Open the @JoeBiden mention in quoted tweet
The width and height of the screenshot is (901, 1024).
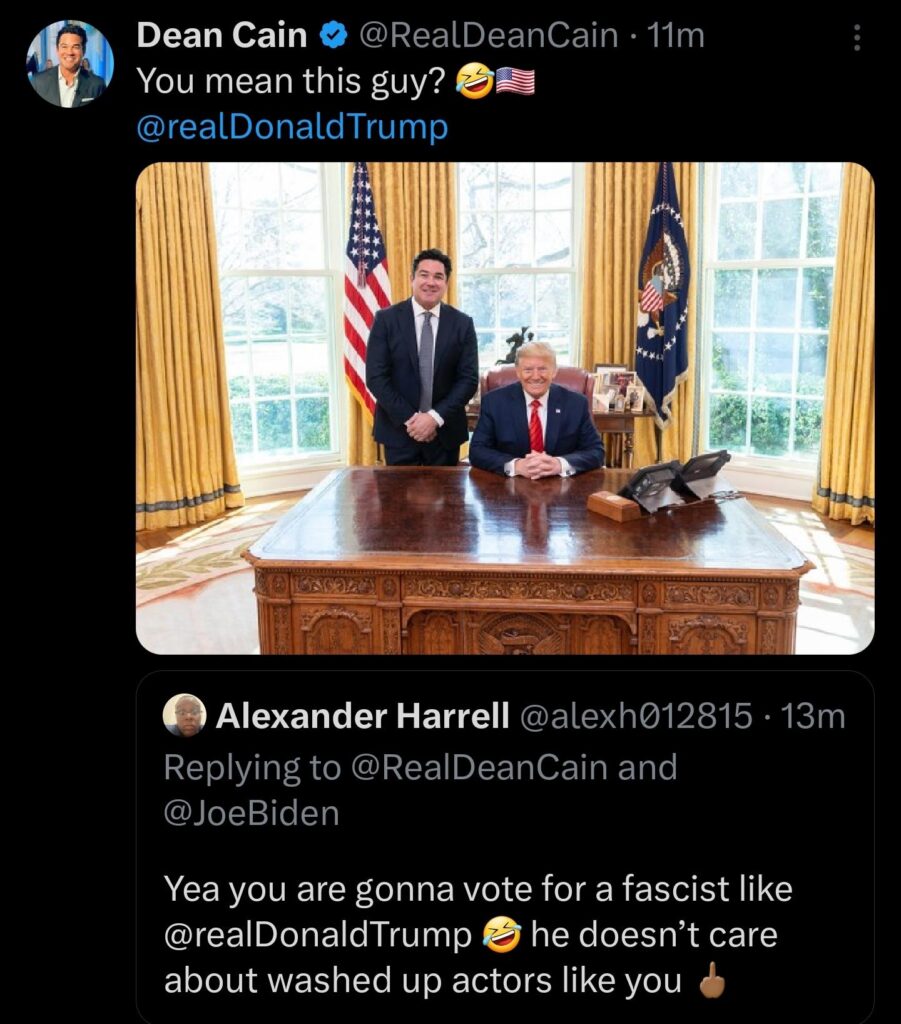tap(251, 814)
